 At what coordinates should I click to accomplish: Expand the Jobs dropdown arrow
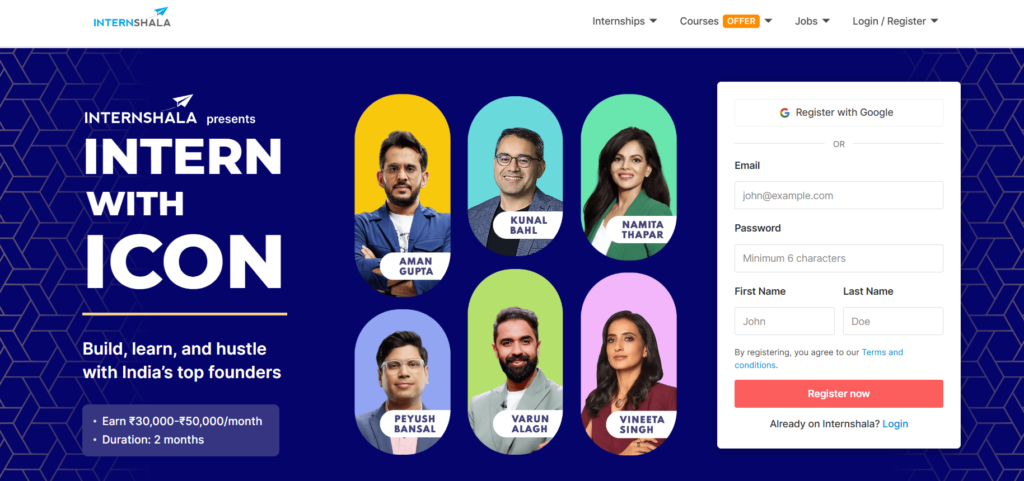point(826,22)
